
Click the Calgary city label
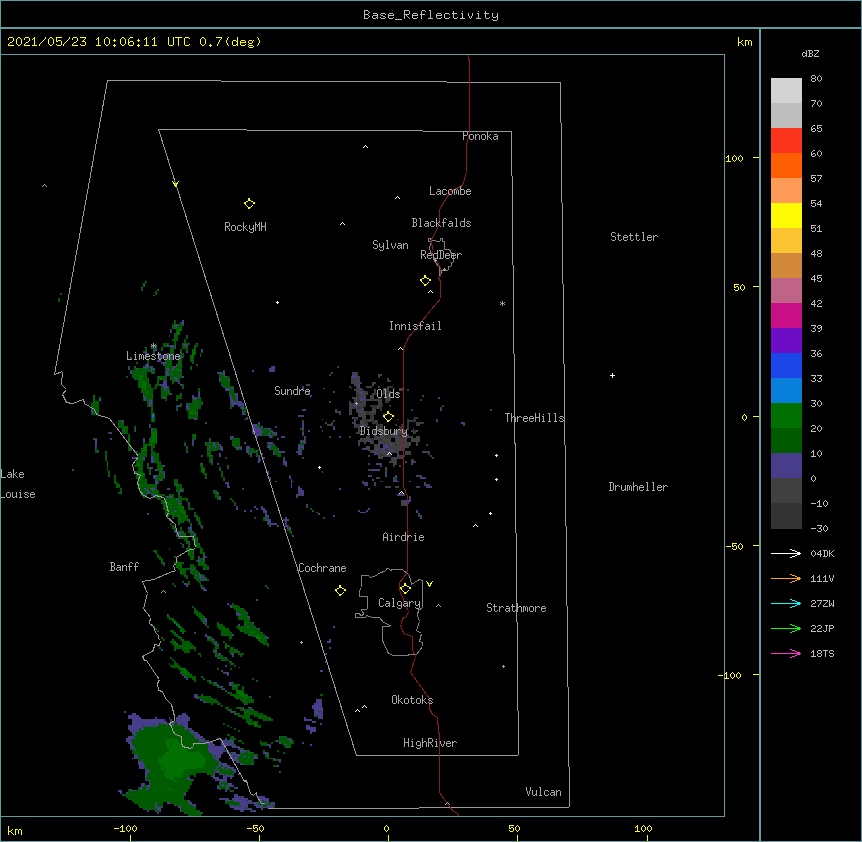click(x=400, y=603)
